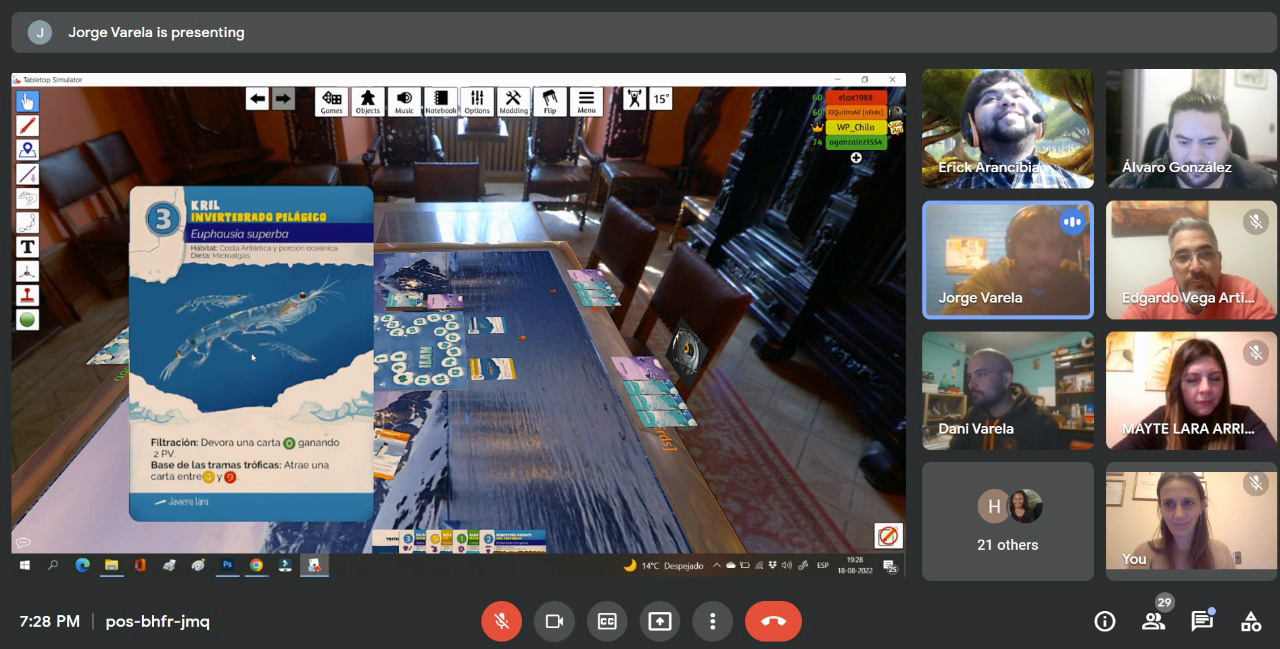Open the Games menu
Image resolution: width=1280 pixels, height=649 pixels.
(x=331, y=102)
